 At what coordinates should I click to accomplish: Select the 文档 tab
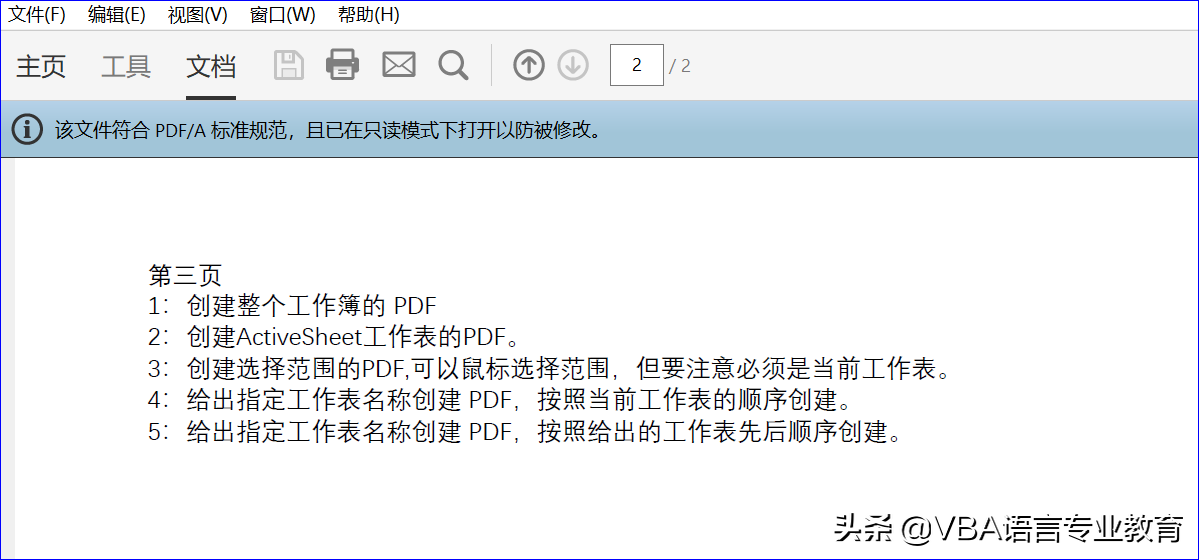pos(211,67)
